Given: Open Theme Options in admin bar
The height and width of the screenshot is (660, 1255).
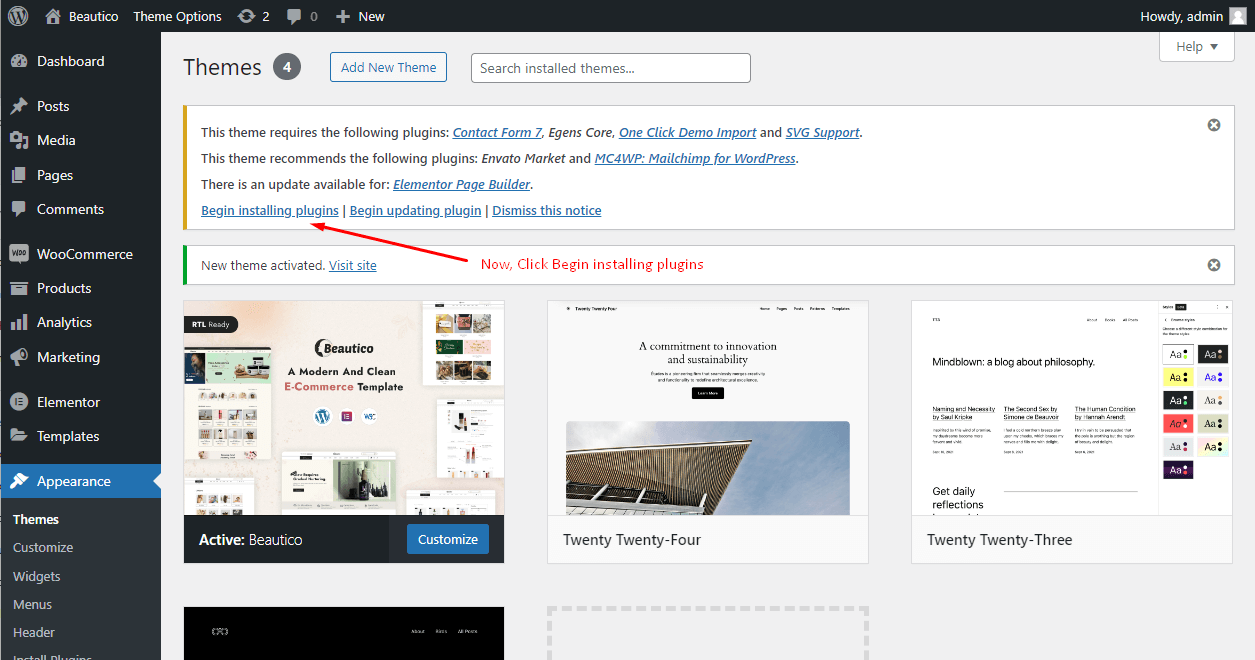Looking at the screenshot, I should click(x=177, y=16).
